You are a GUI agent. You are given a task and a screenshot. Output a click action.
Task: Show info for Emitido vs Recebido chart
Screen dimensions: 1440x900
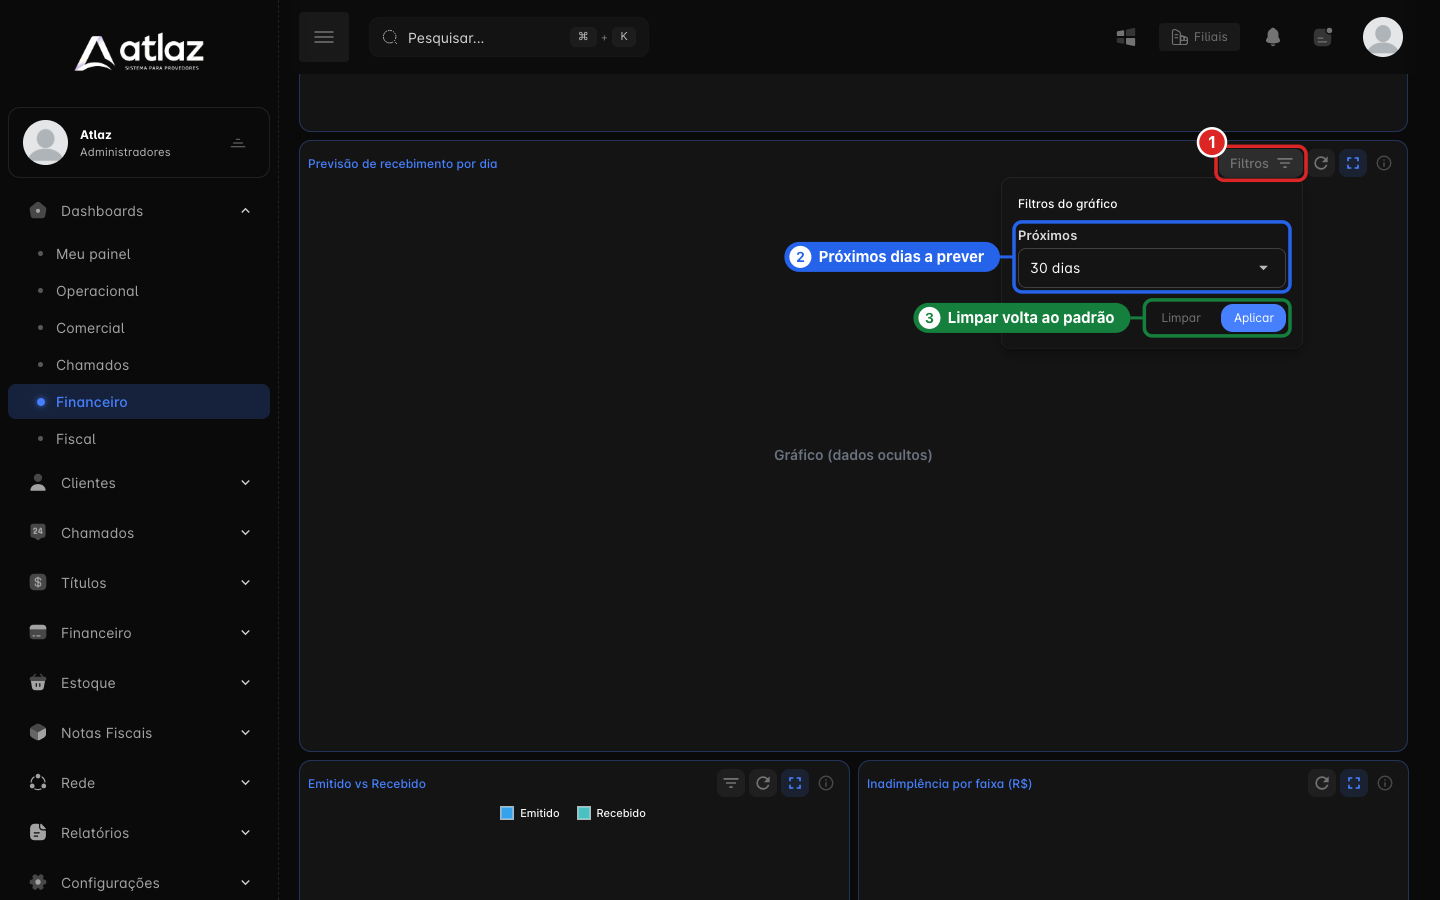point(826,783)
